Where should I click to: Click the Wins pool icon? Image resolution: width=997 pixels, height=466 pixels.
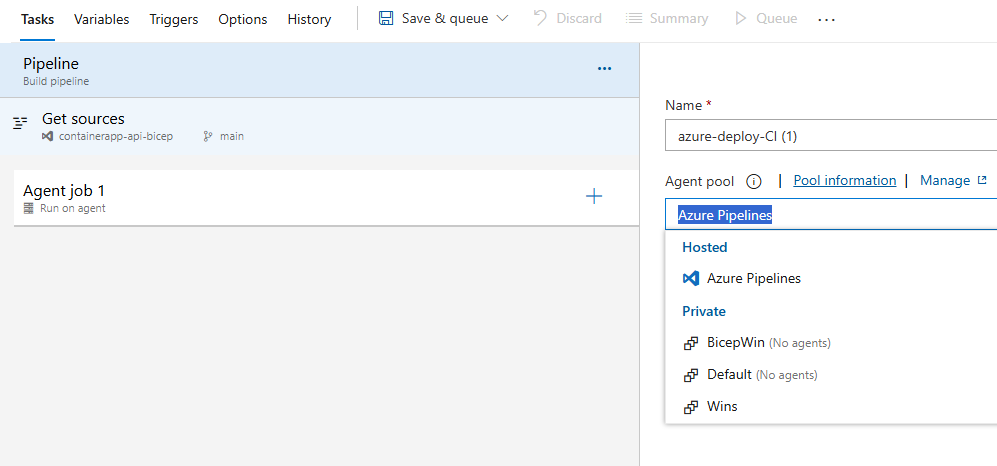coord(691,407)
